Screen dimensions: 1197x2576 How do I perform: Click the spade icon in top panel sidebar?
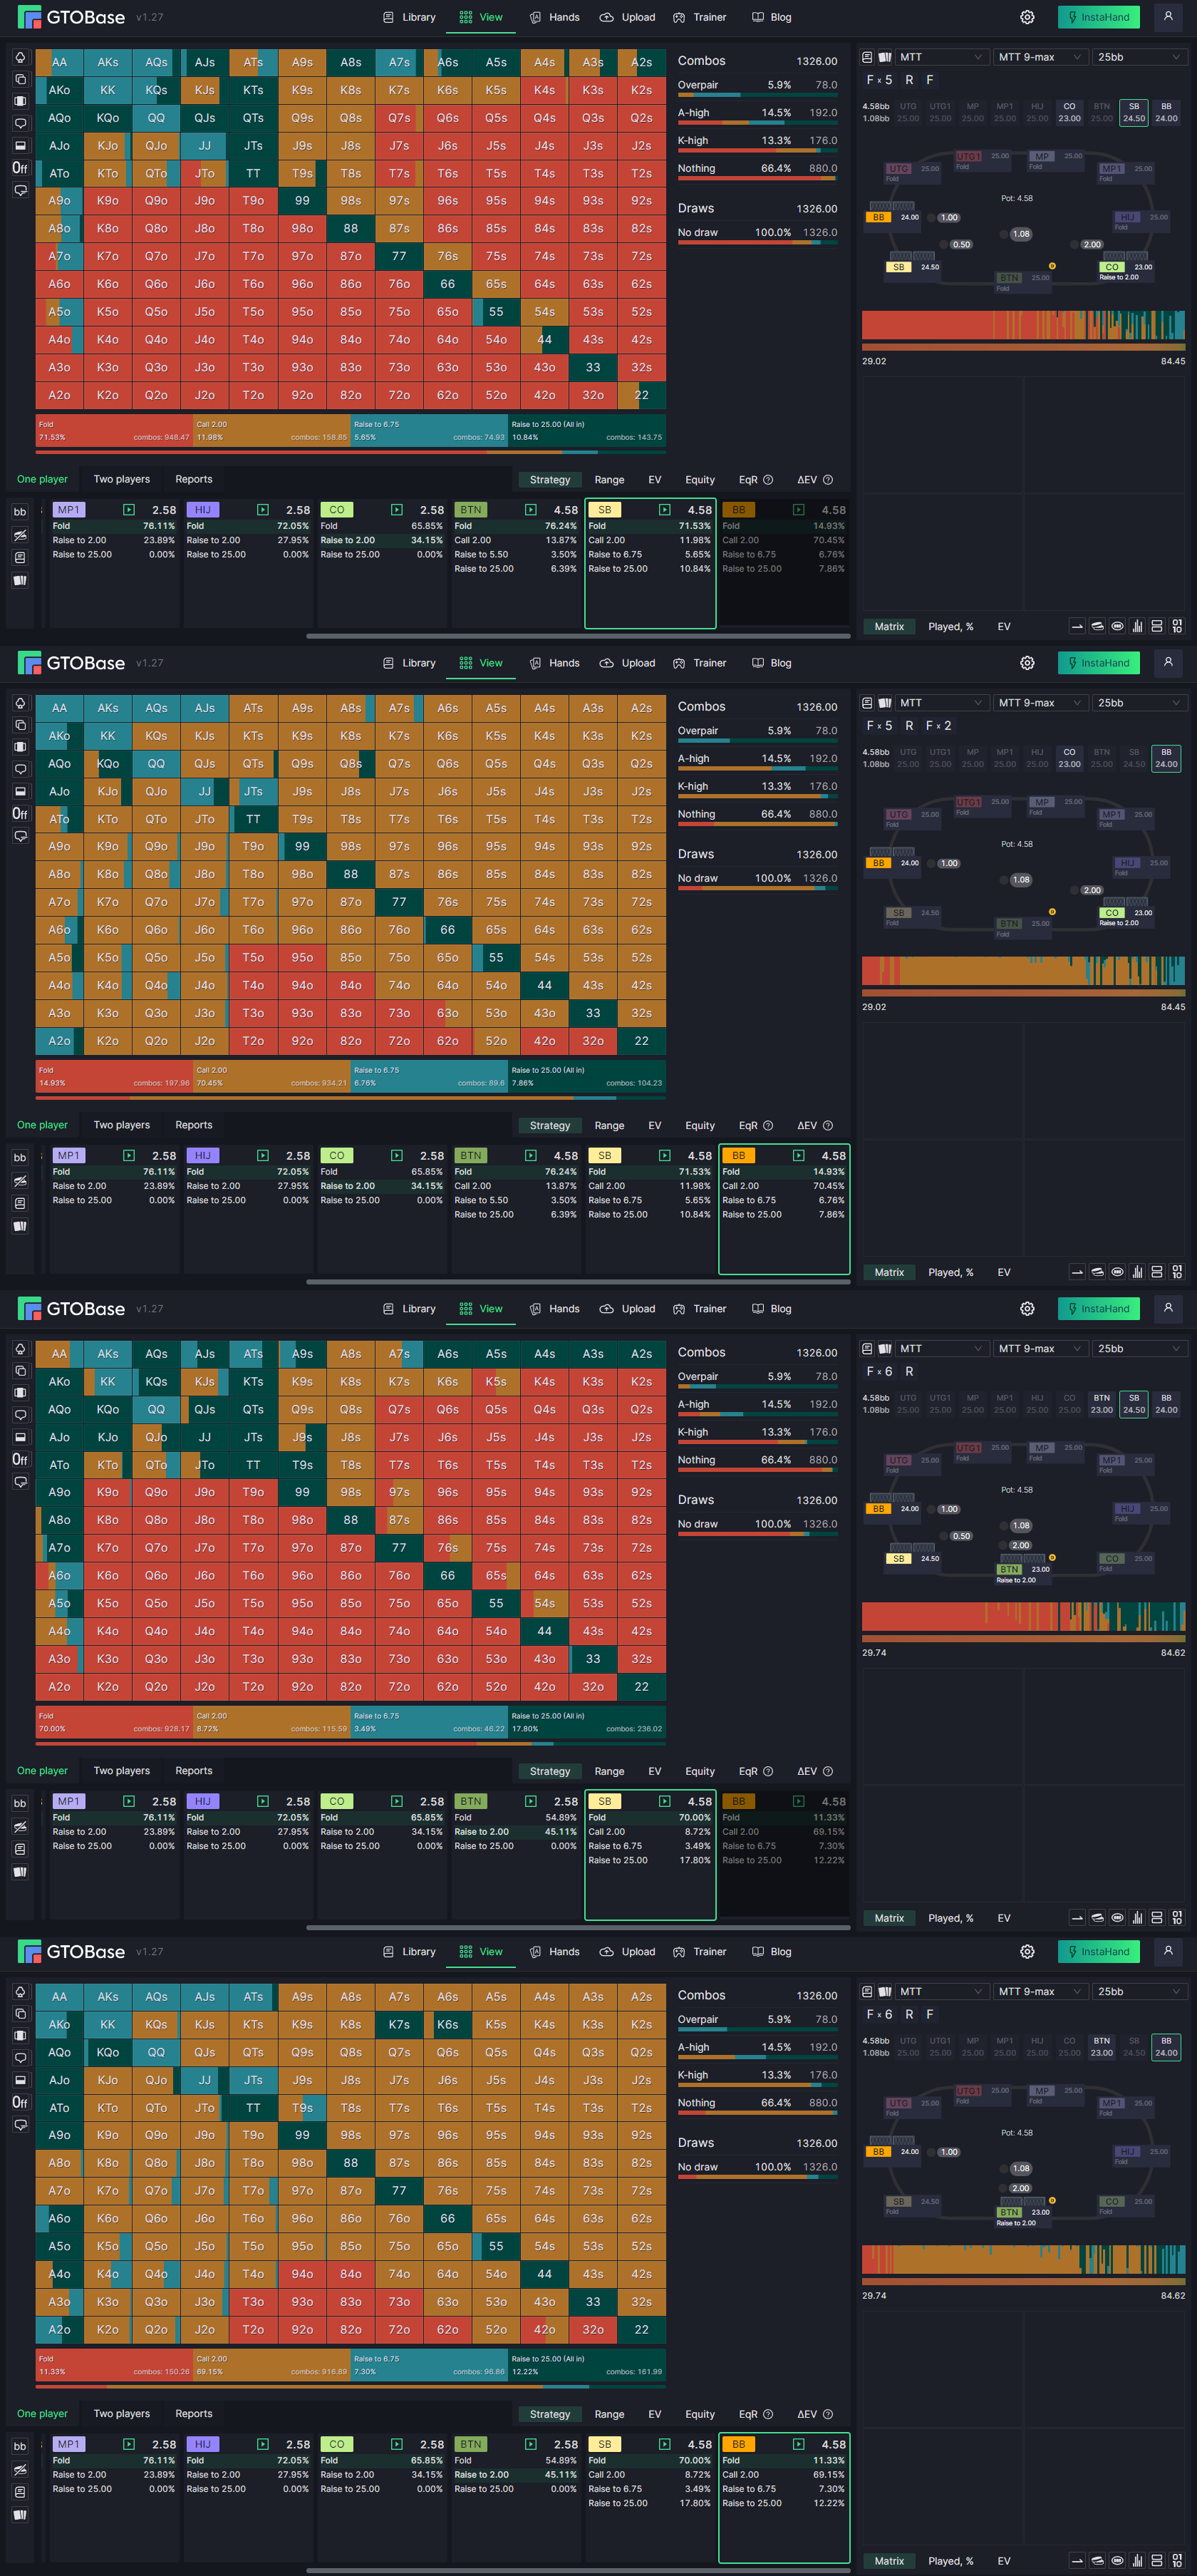[x=20, y=57]
